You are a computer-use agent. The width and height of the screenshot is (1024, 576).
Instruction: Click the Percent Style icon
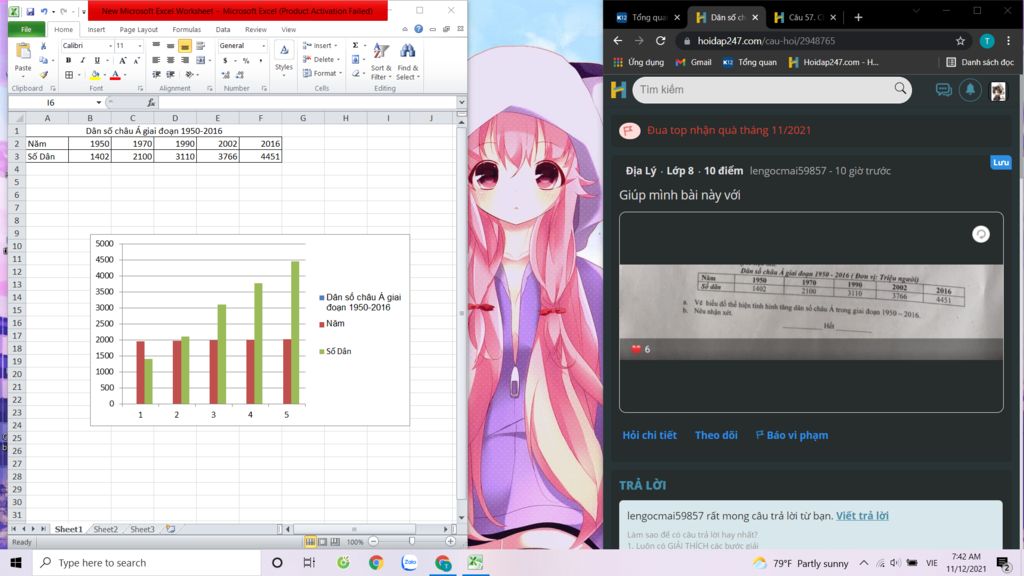click(x=246, y=61)
